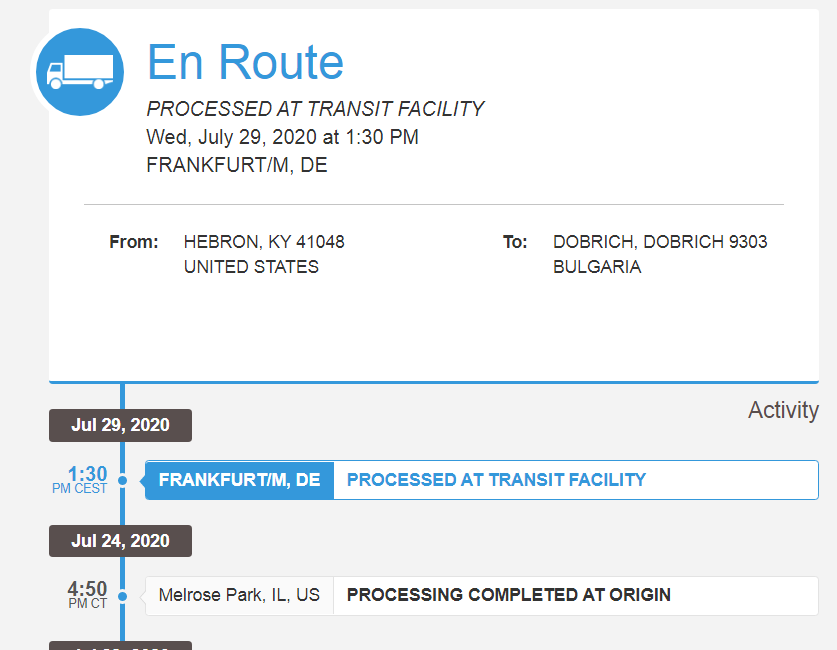Click the Activity section heading
This screenshot has width=837, height=650.
tap(783, 410)
